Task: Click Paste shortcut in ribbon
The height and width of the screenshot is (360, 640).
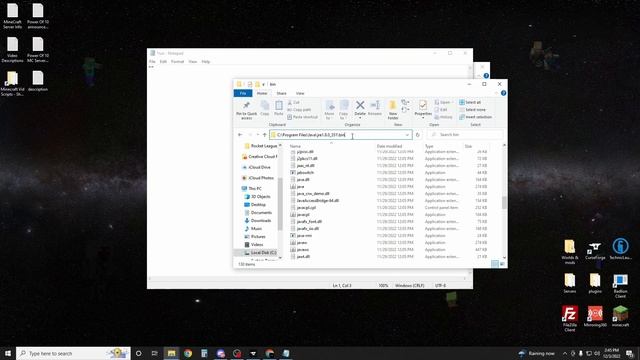Action: click(x=302, y=117)
